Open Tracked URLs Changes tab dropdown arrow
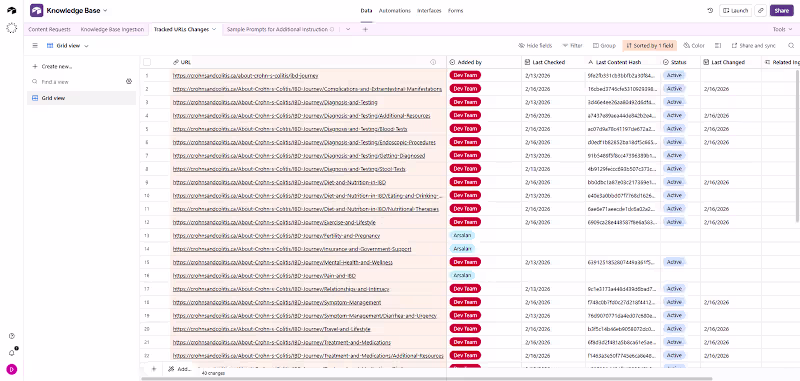This screenshot has width=800, height=381. 214,30
